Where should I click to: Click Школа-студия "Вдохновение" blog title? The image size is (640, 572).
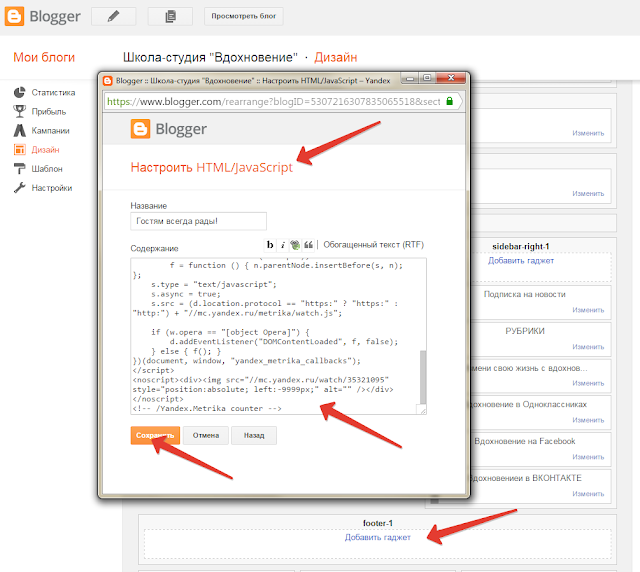coord(210,57)
